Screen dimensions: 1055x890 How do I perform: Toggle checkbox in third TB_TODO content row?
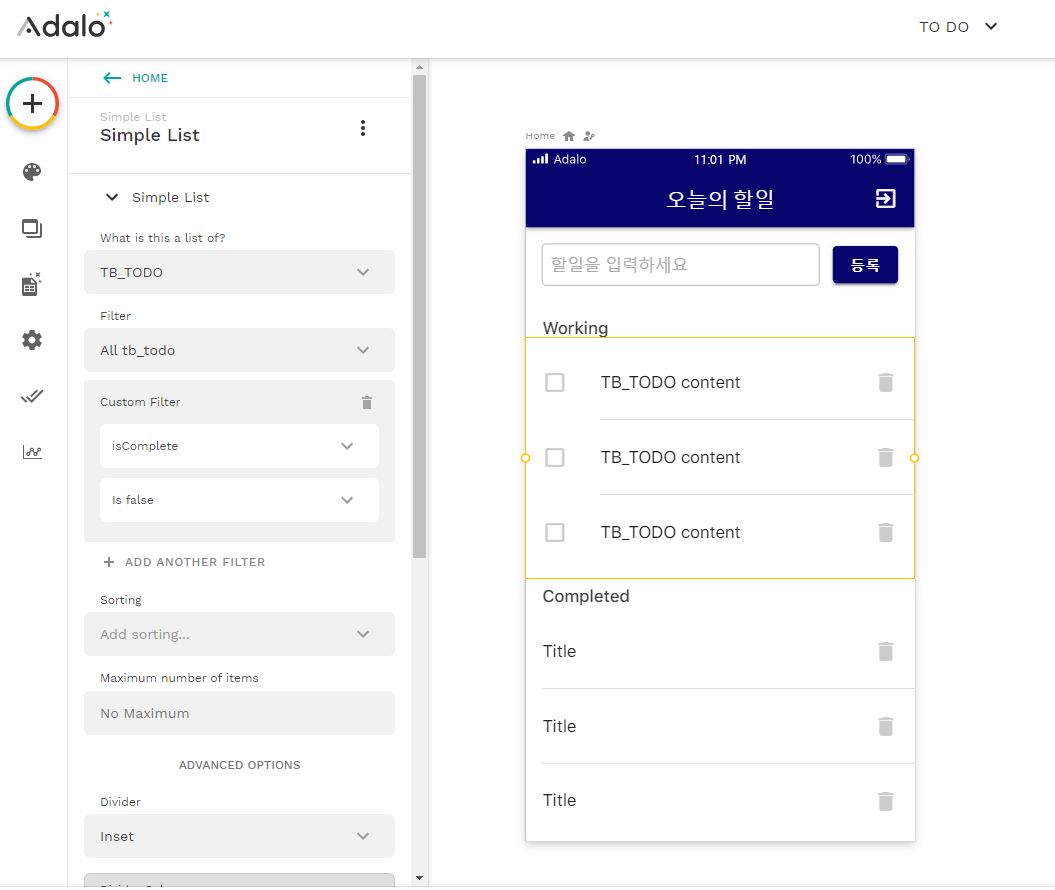point(554,533)
